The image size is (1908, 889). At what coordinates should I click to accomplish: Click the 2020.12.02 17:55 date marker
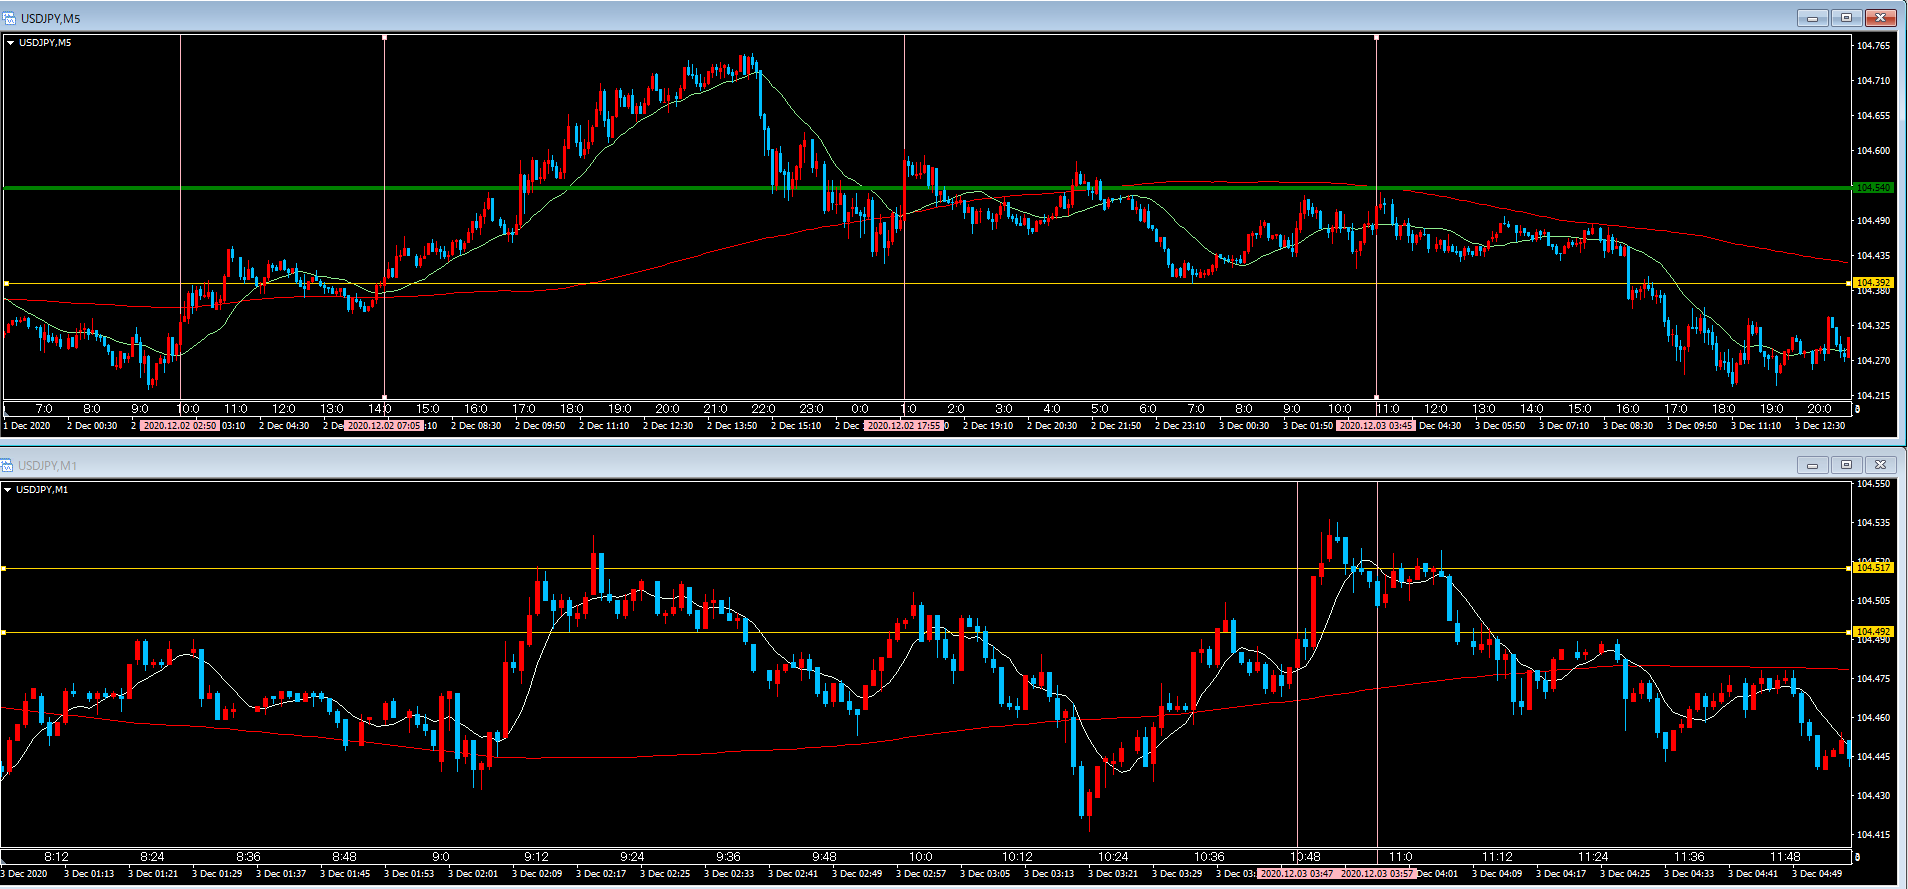tap(904, 426)
